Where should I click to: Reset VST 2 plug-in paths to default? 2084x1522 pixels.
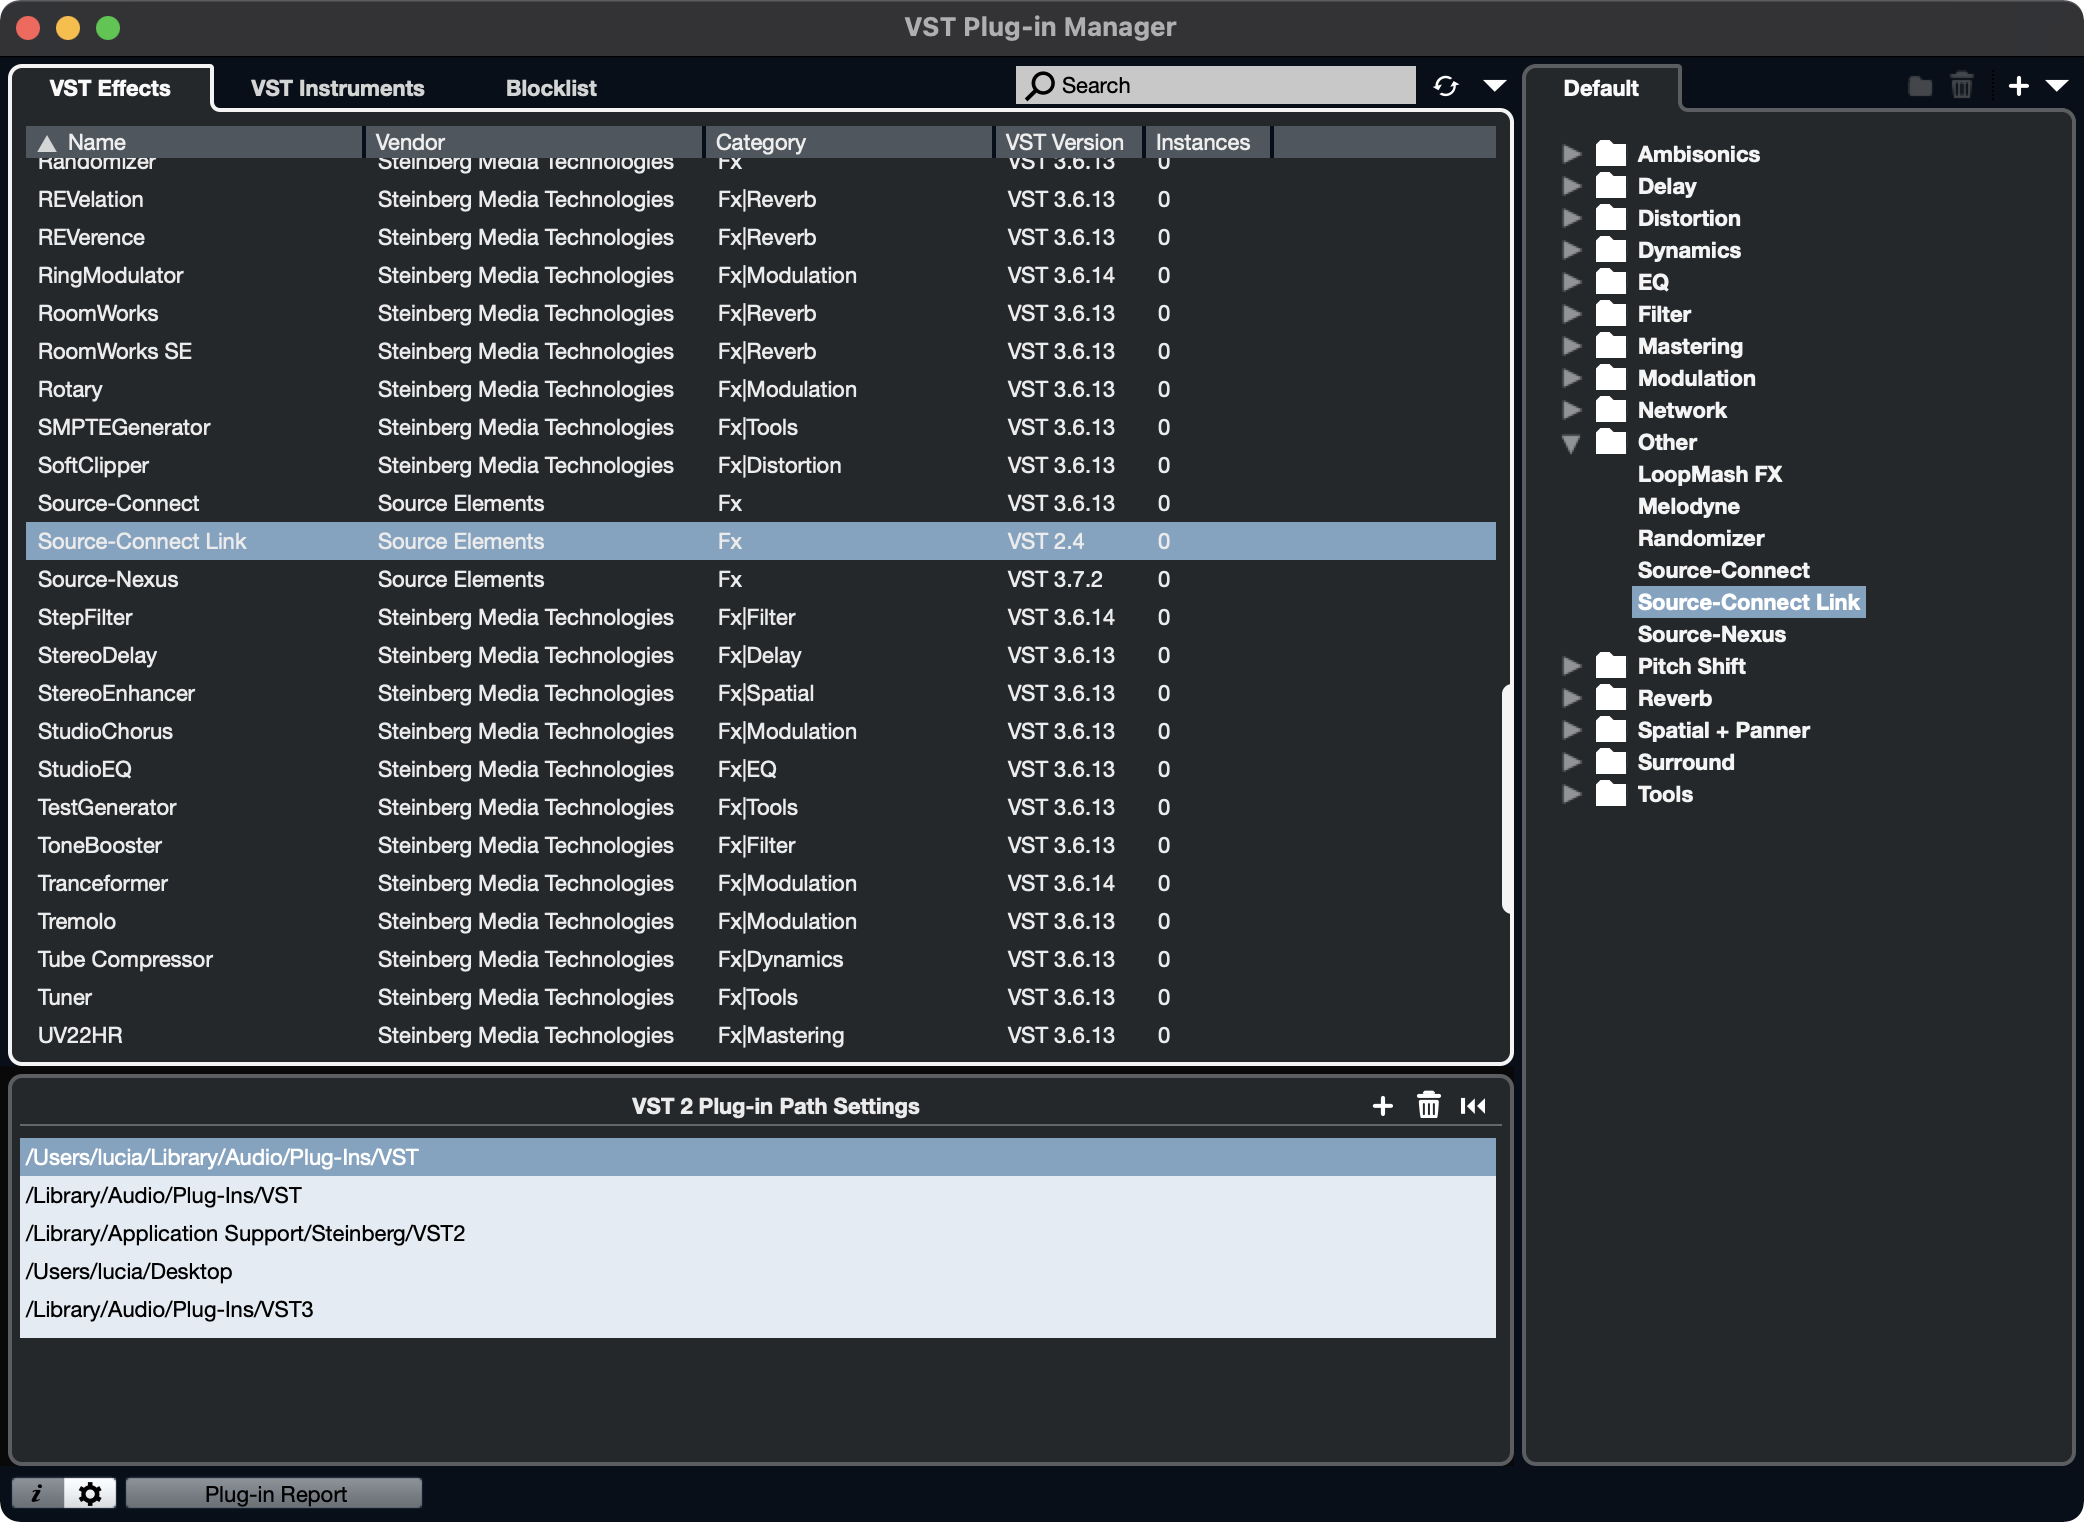click(x=1473, y=1106)
